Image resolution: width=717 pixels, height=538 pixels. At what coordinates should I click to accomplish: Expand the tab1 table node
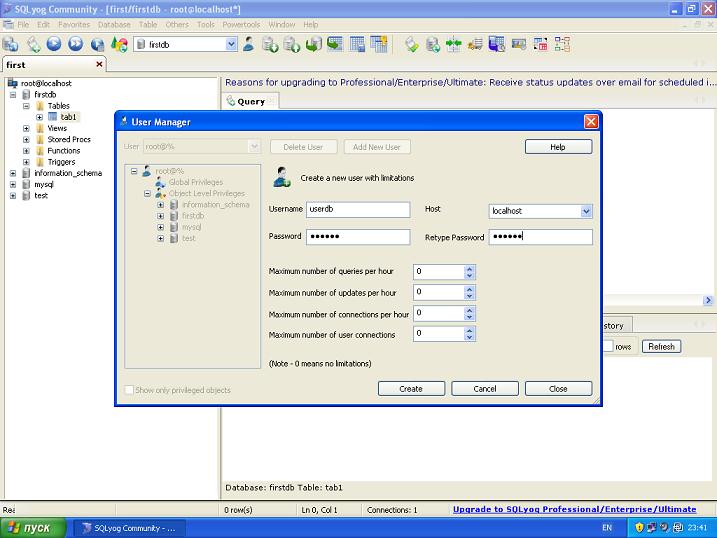[x=40, y=117]
